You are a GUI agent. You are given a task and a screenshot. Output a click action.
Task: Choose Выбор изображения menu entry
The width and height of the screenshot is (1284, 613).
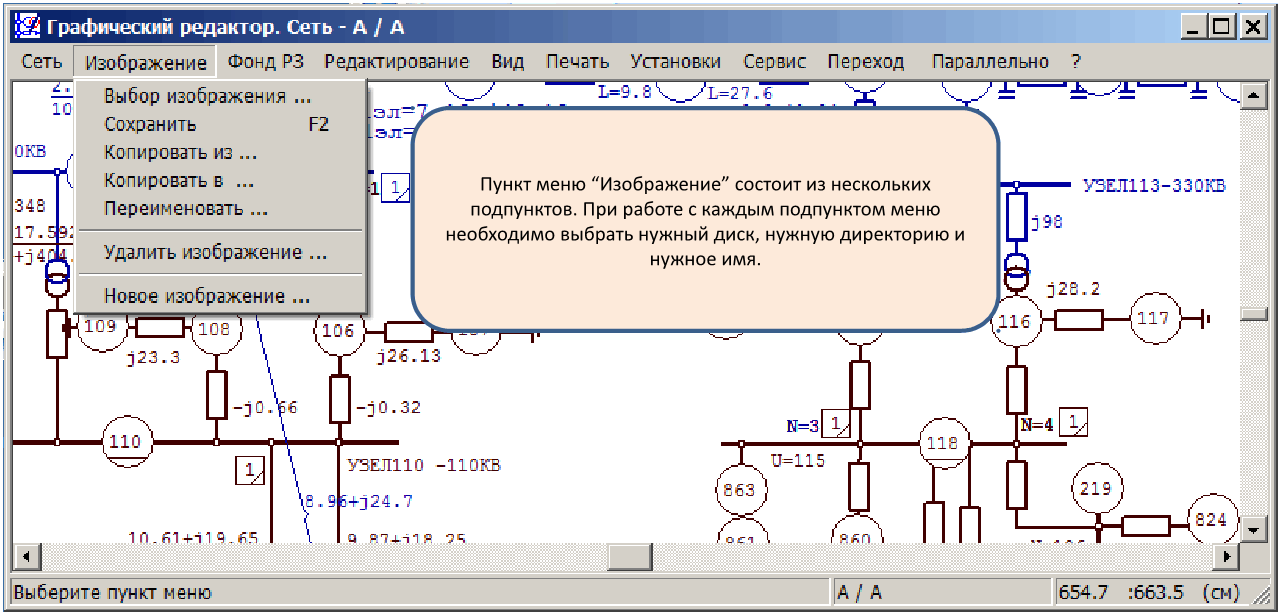pyautogui.click(x=208, y=97)
